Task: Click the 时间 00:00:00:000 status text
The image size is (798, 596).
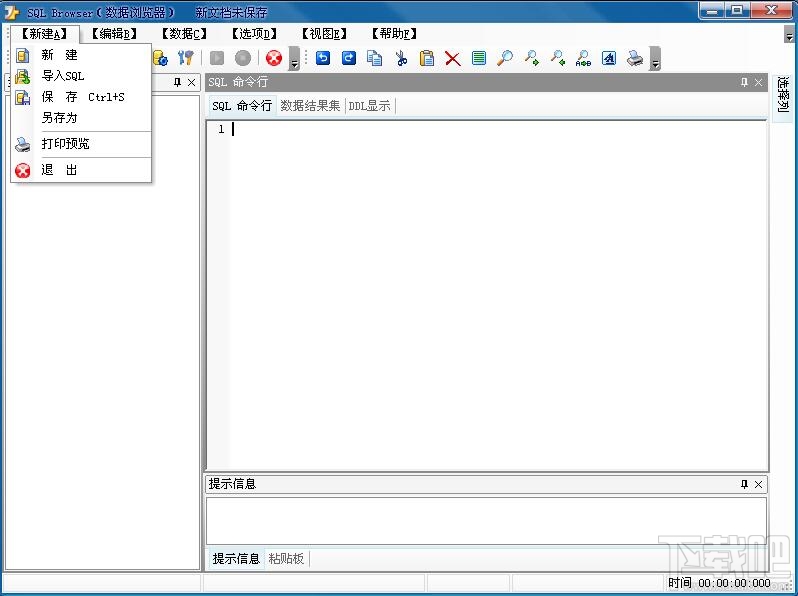Action: 719,583
